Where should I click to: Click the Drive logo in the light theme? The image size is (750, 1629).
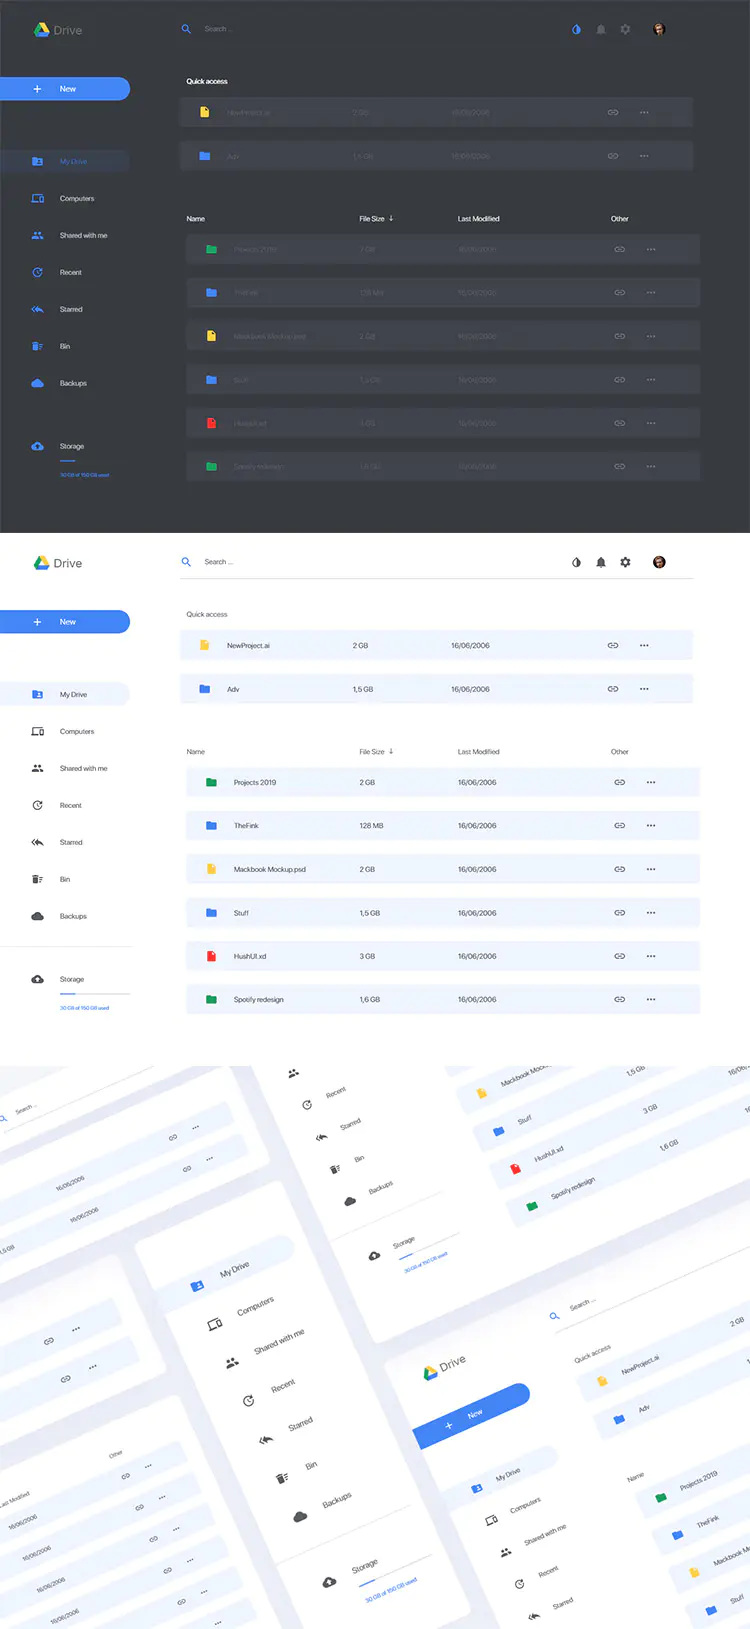(58, 563)
